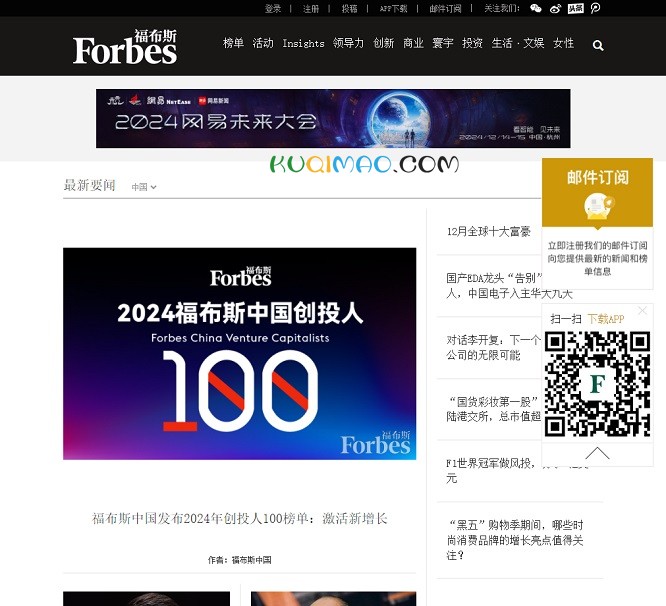
Task: Open 国货彩妆第一股 news article
Action: (x=493, y=409)
